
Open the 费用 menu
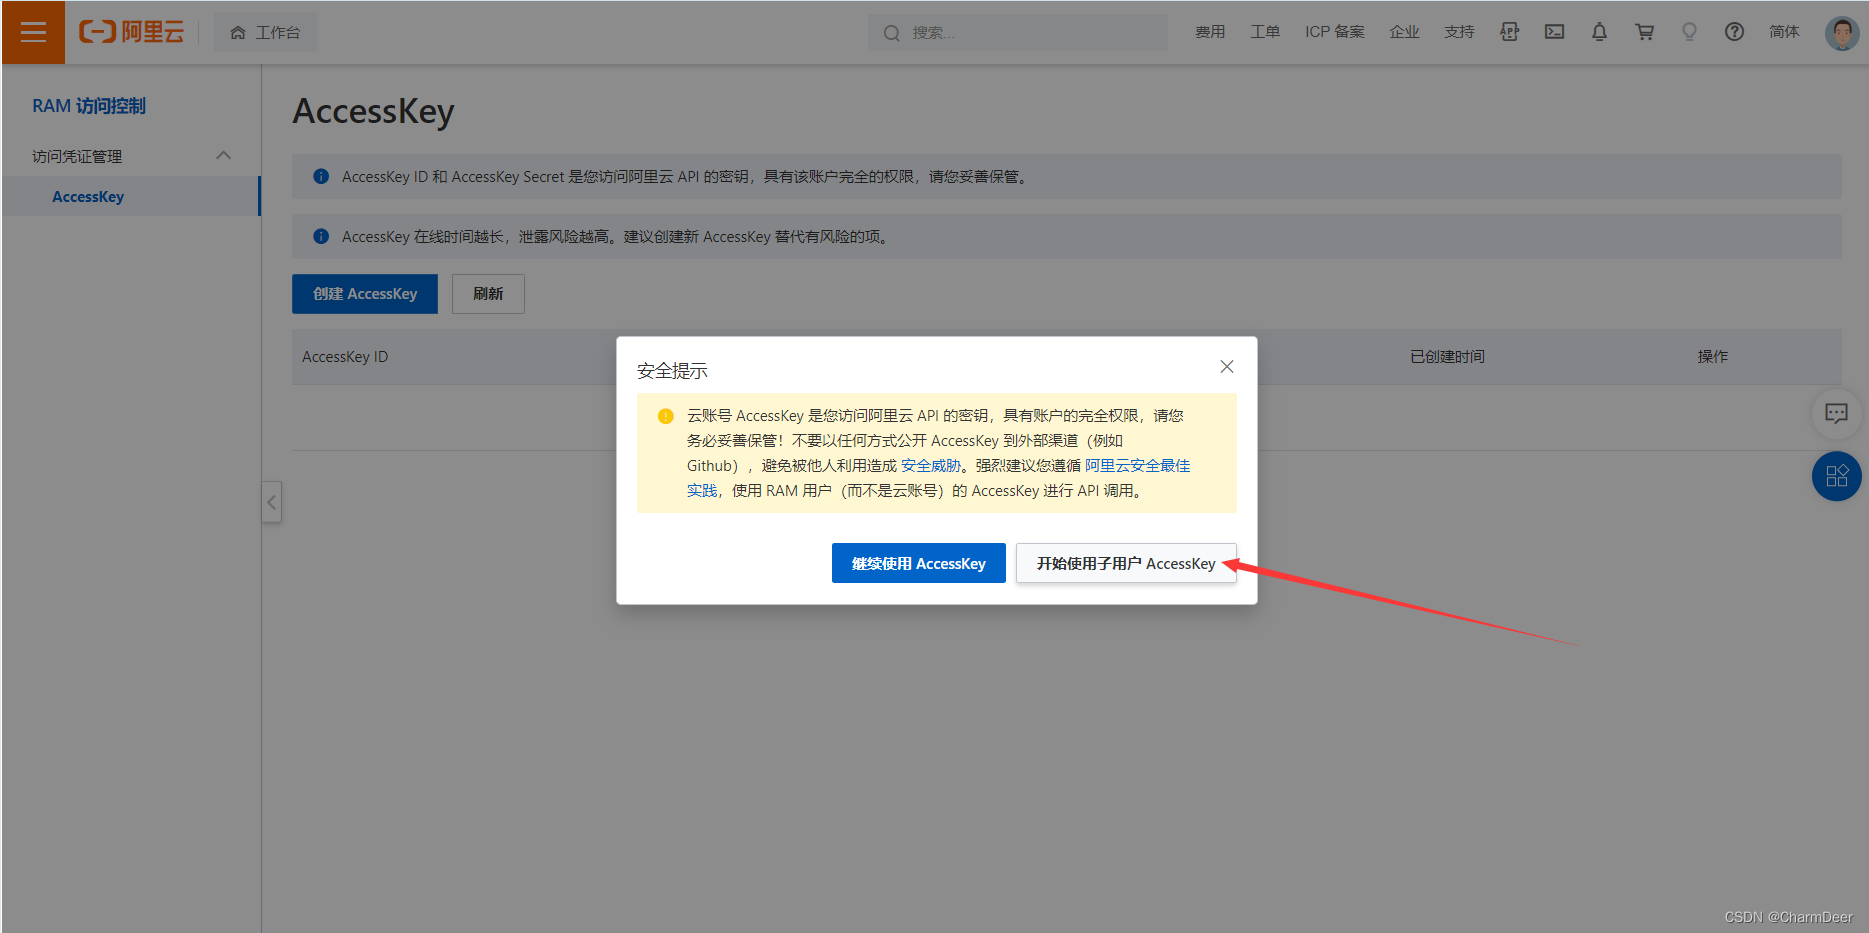coord(1210,32)
